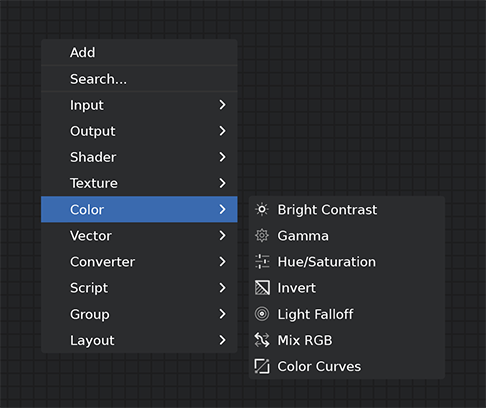Viewport: 486px width, 408px height.
Task: Add a Light Falloff node
Action: 347,314
